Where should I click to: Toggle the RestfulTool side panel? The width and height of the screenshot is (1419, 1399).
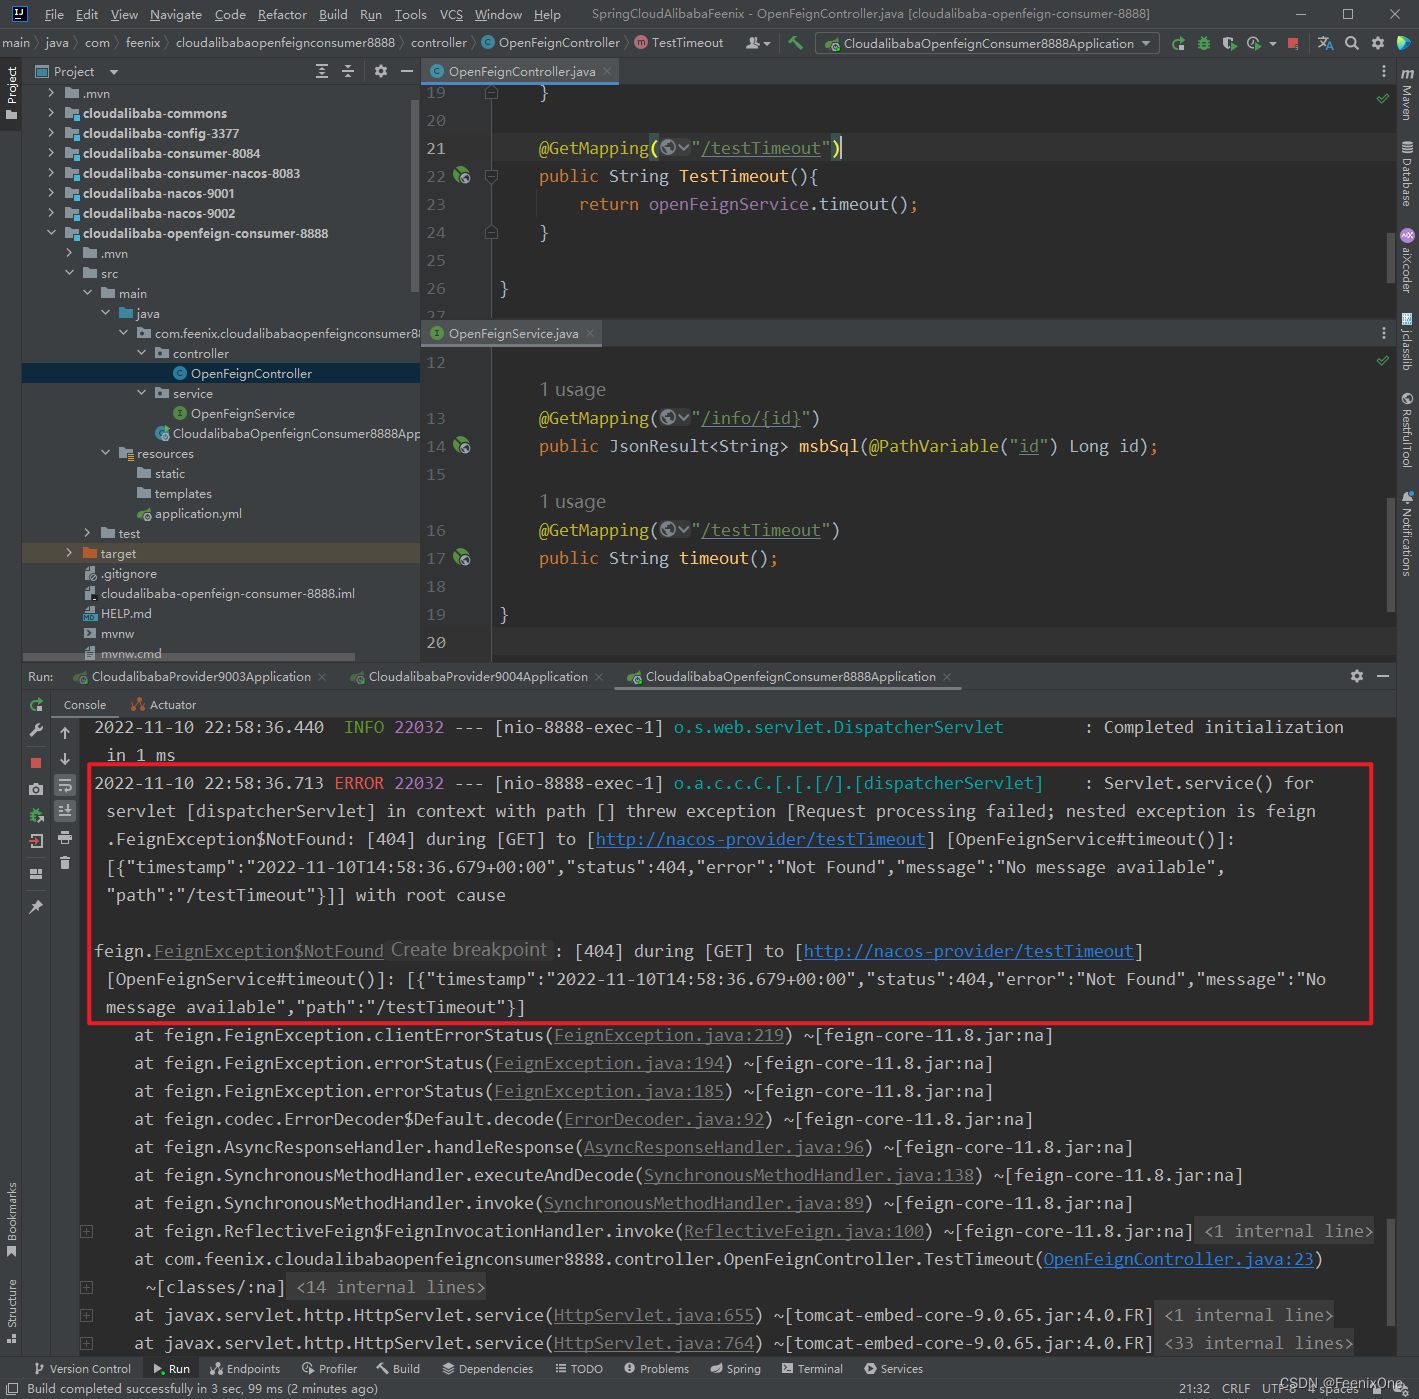1407,430
